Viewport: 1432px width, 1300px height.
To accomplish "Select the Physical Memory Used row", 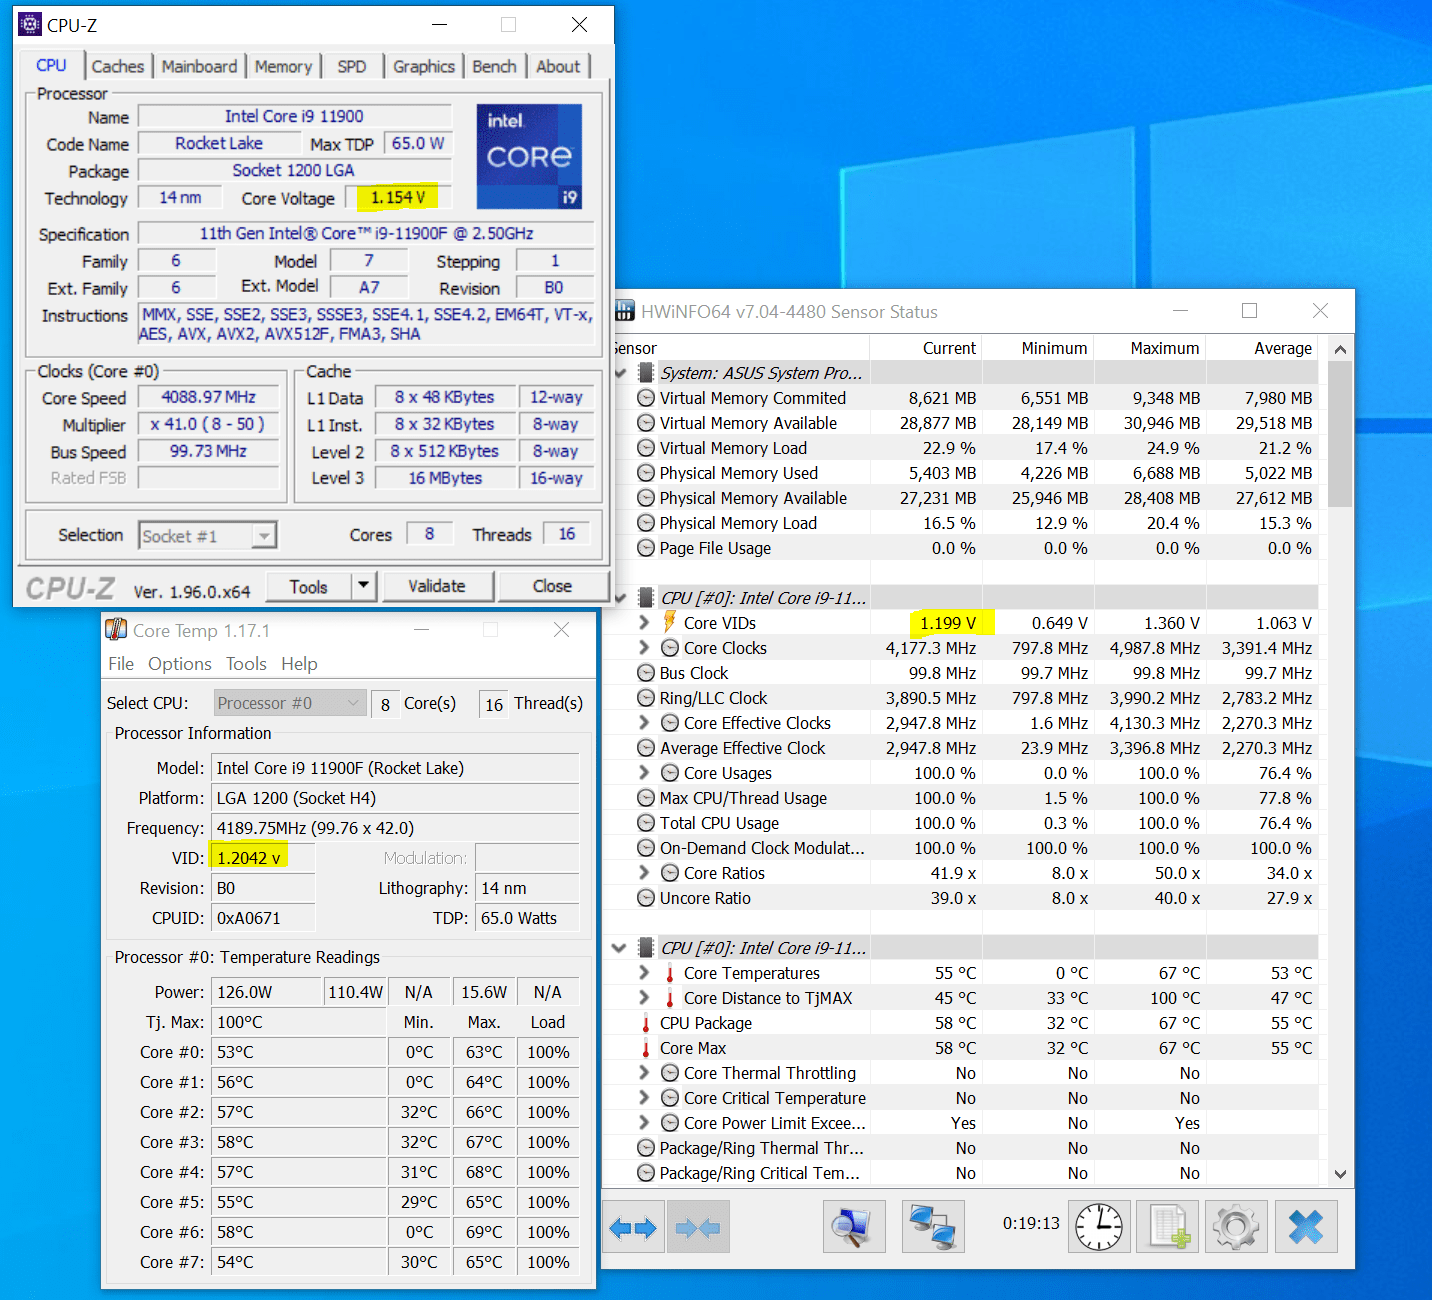I will point(965,473).
